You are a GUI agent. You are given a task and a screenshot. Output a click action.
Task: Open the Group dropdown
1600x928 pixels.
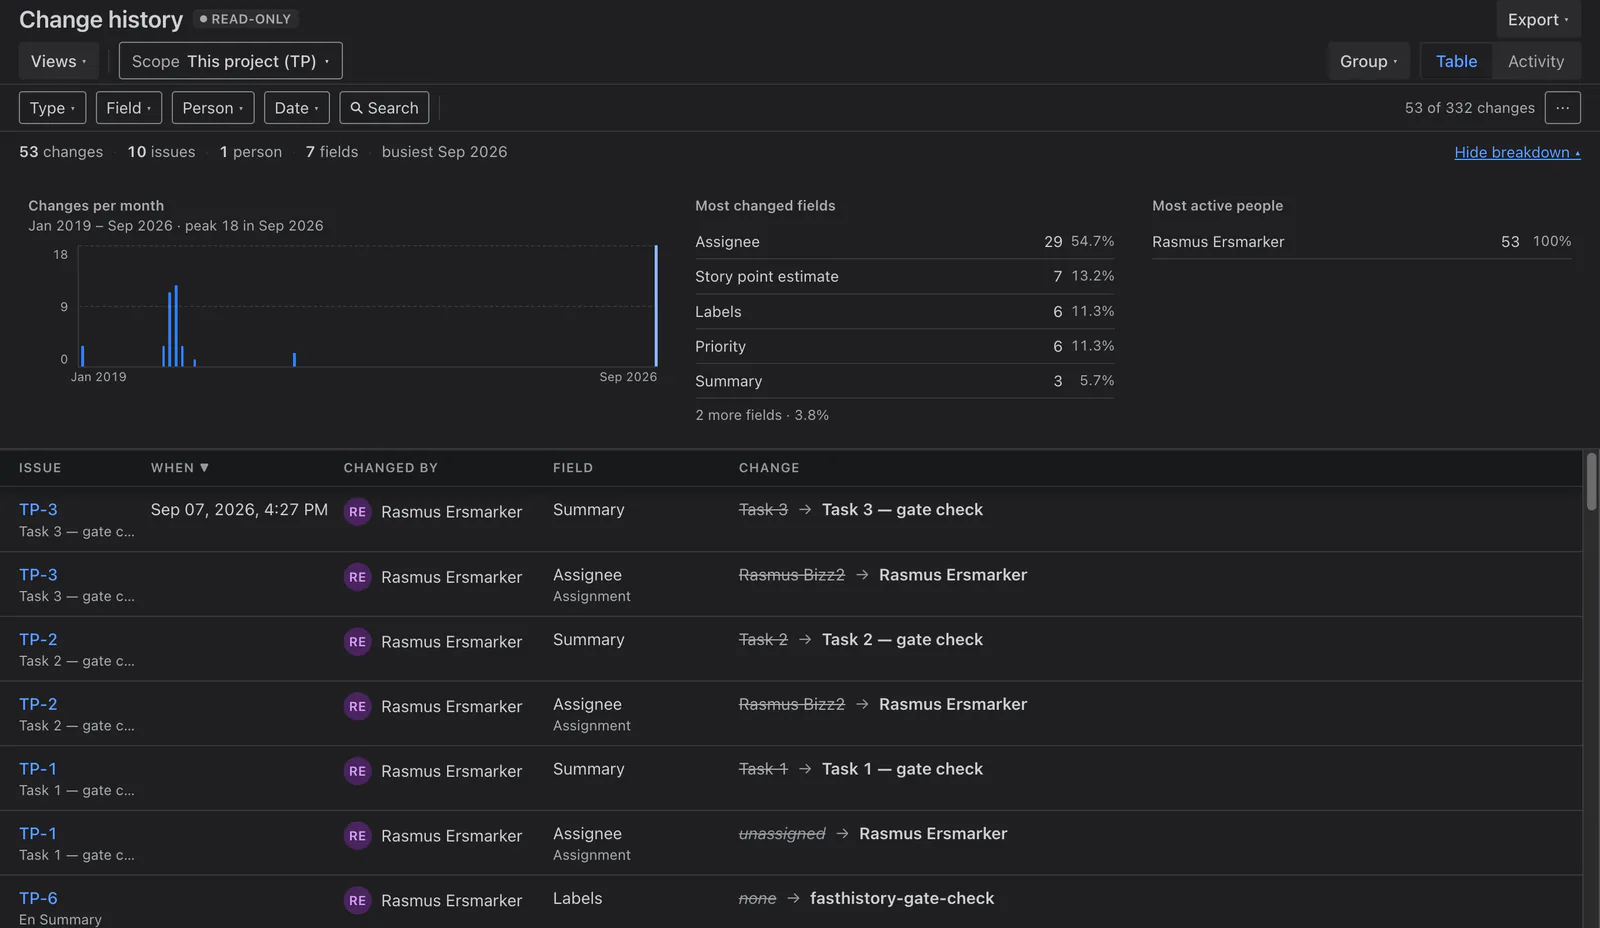coord(1368,61)
